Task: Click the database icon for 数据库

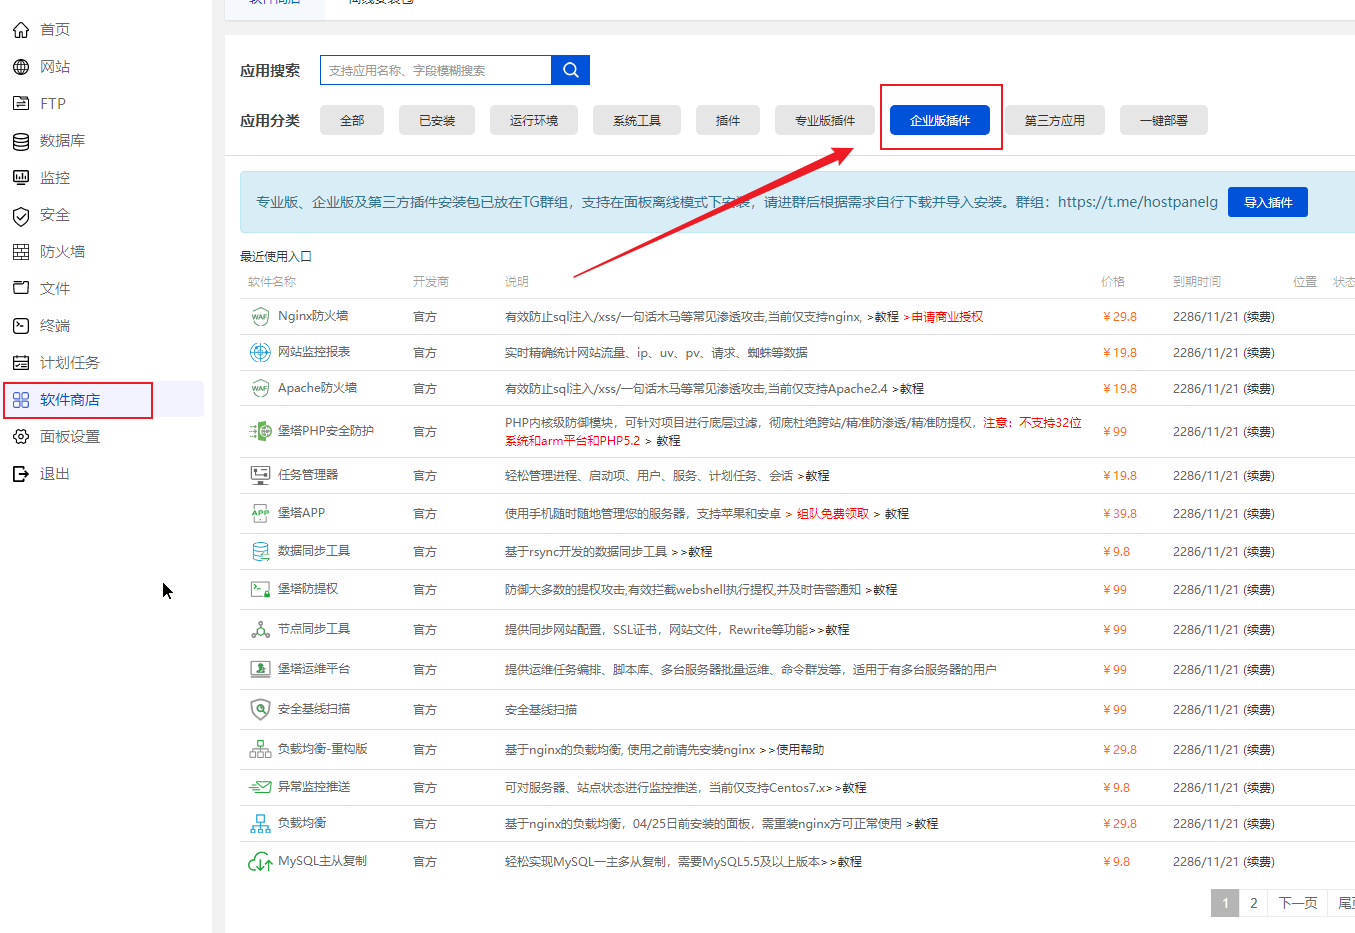Action: (x=21, y=141)
